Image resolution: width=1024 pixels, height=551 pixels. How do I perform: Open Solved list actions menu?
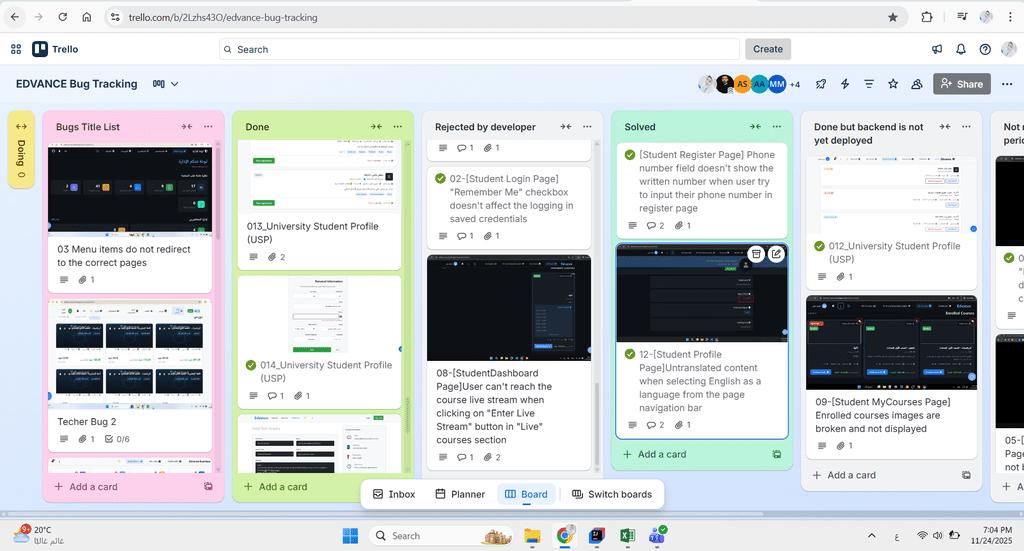pyautogui.click(x=776, y=127)
